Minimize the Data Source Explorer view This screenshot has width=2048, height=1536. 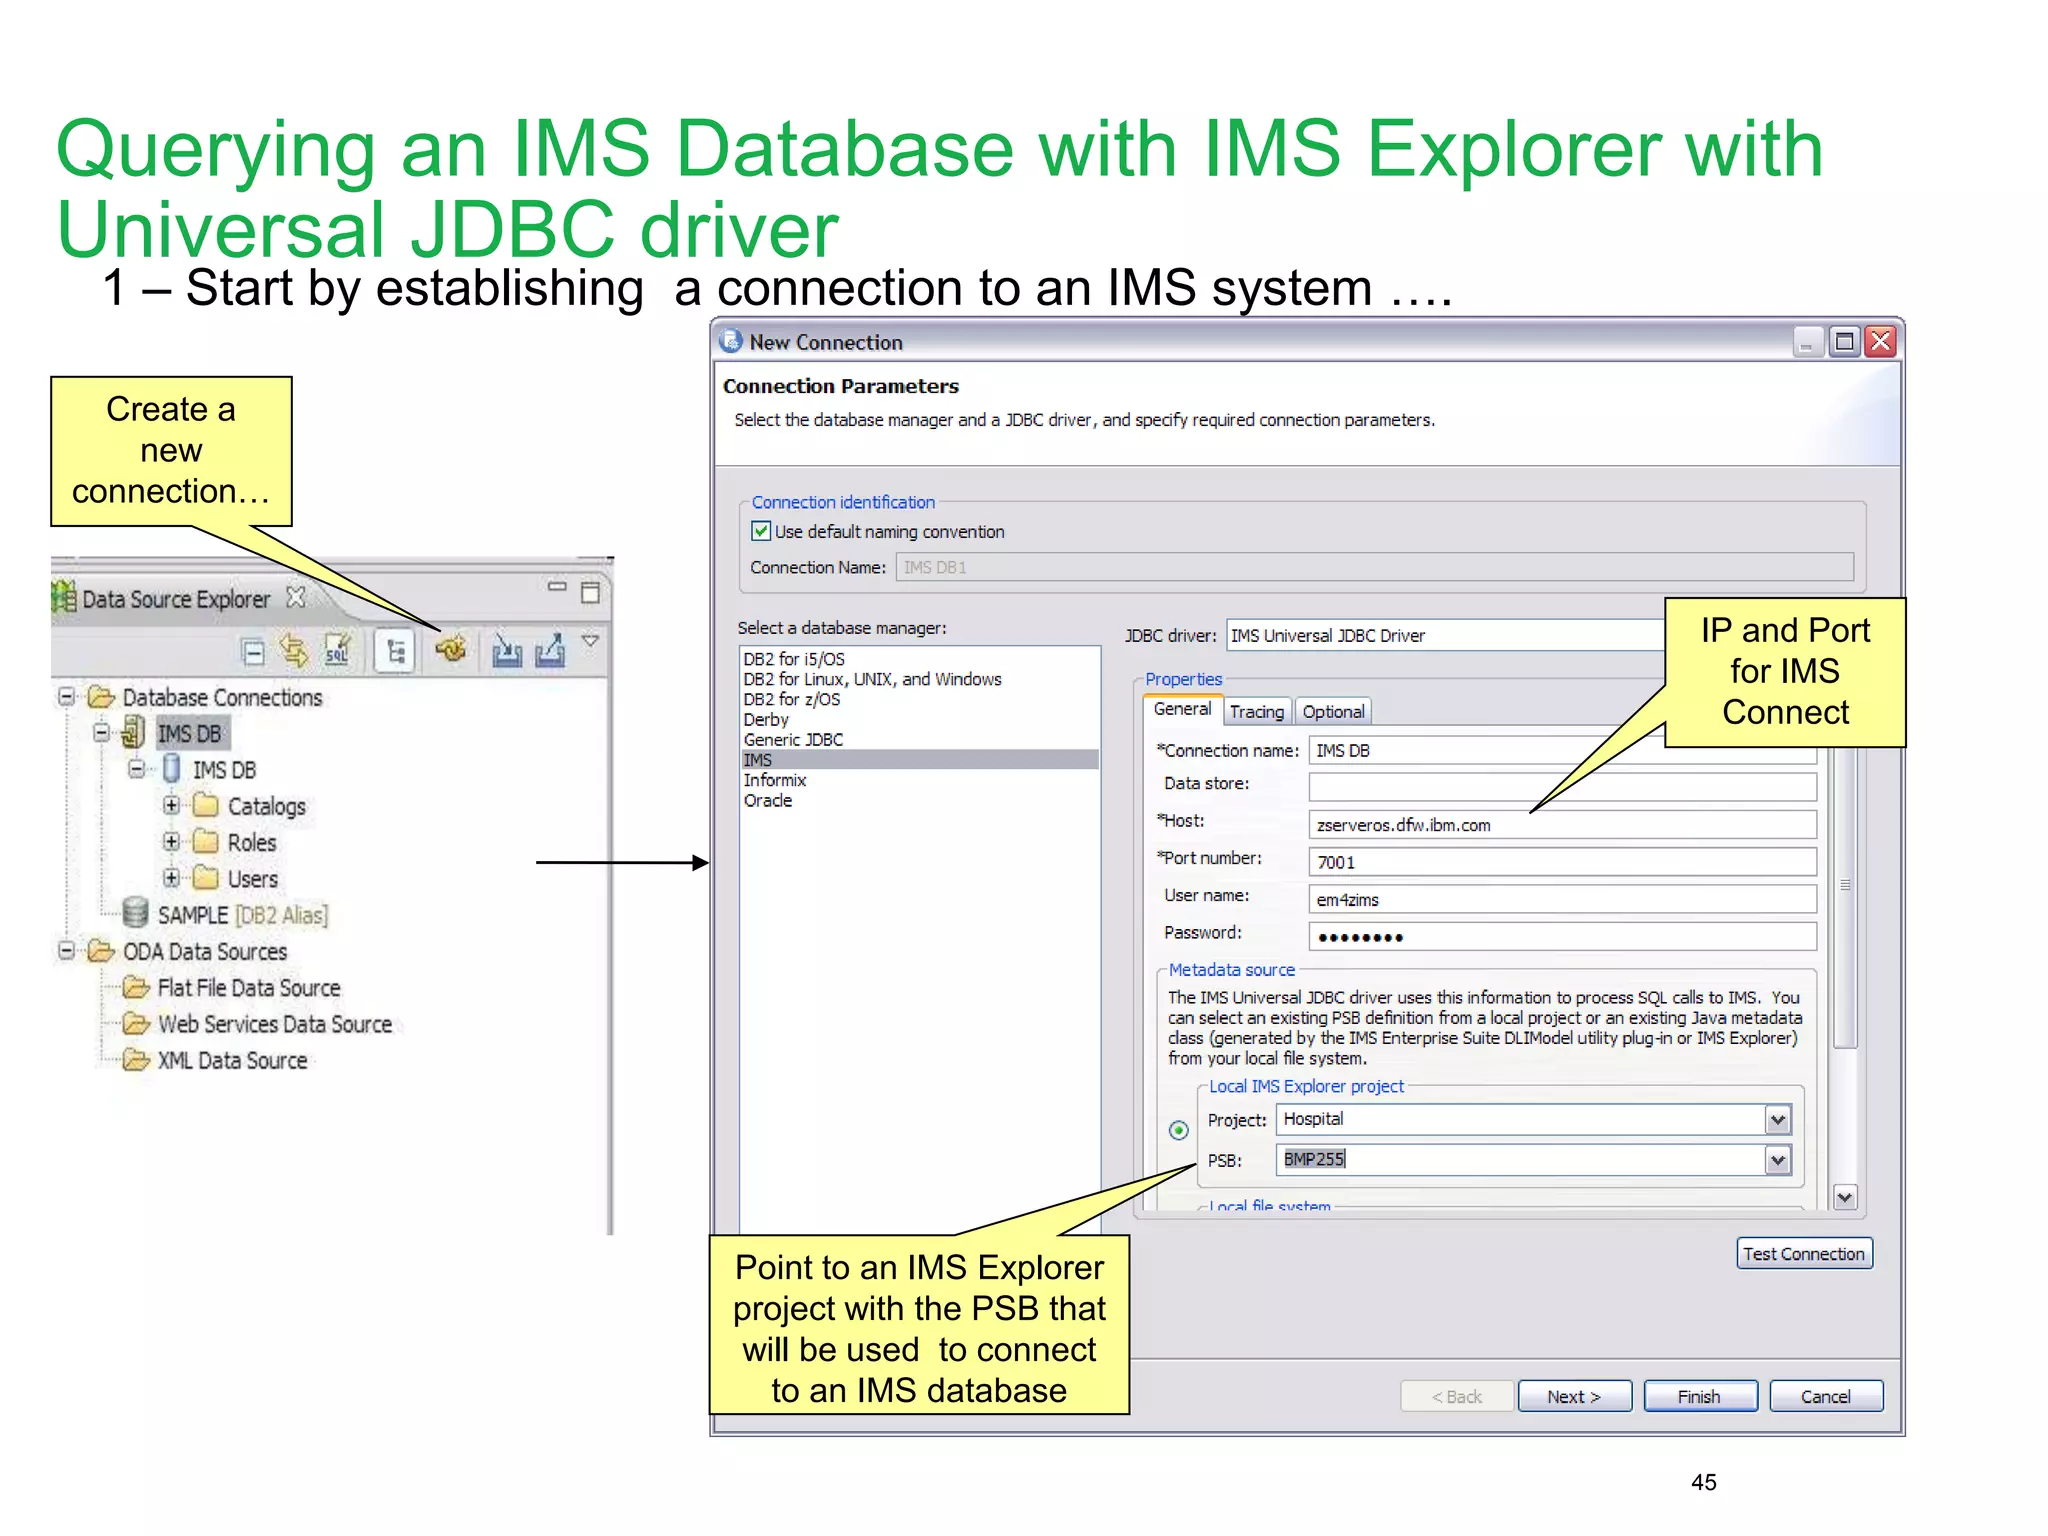(557, 586)
